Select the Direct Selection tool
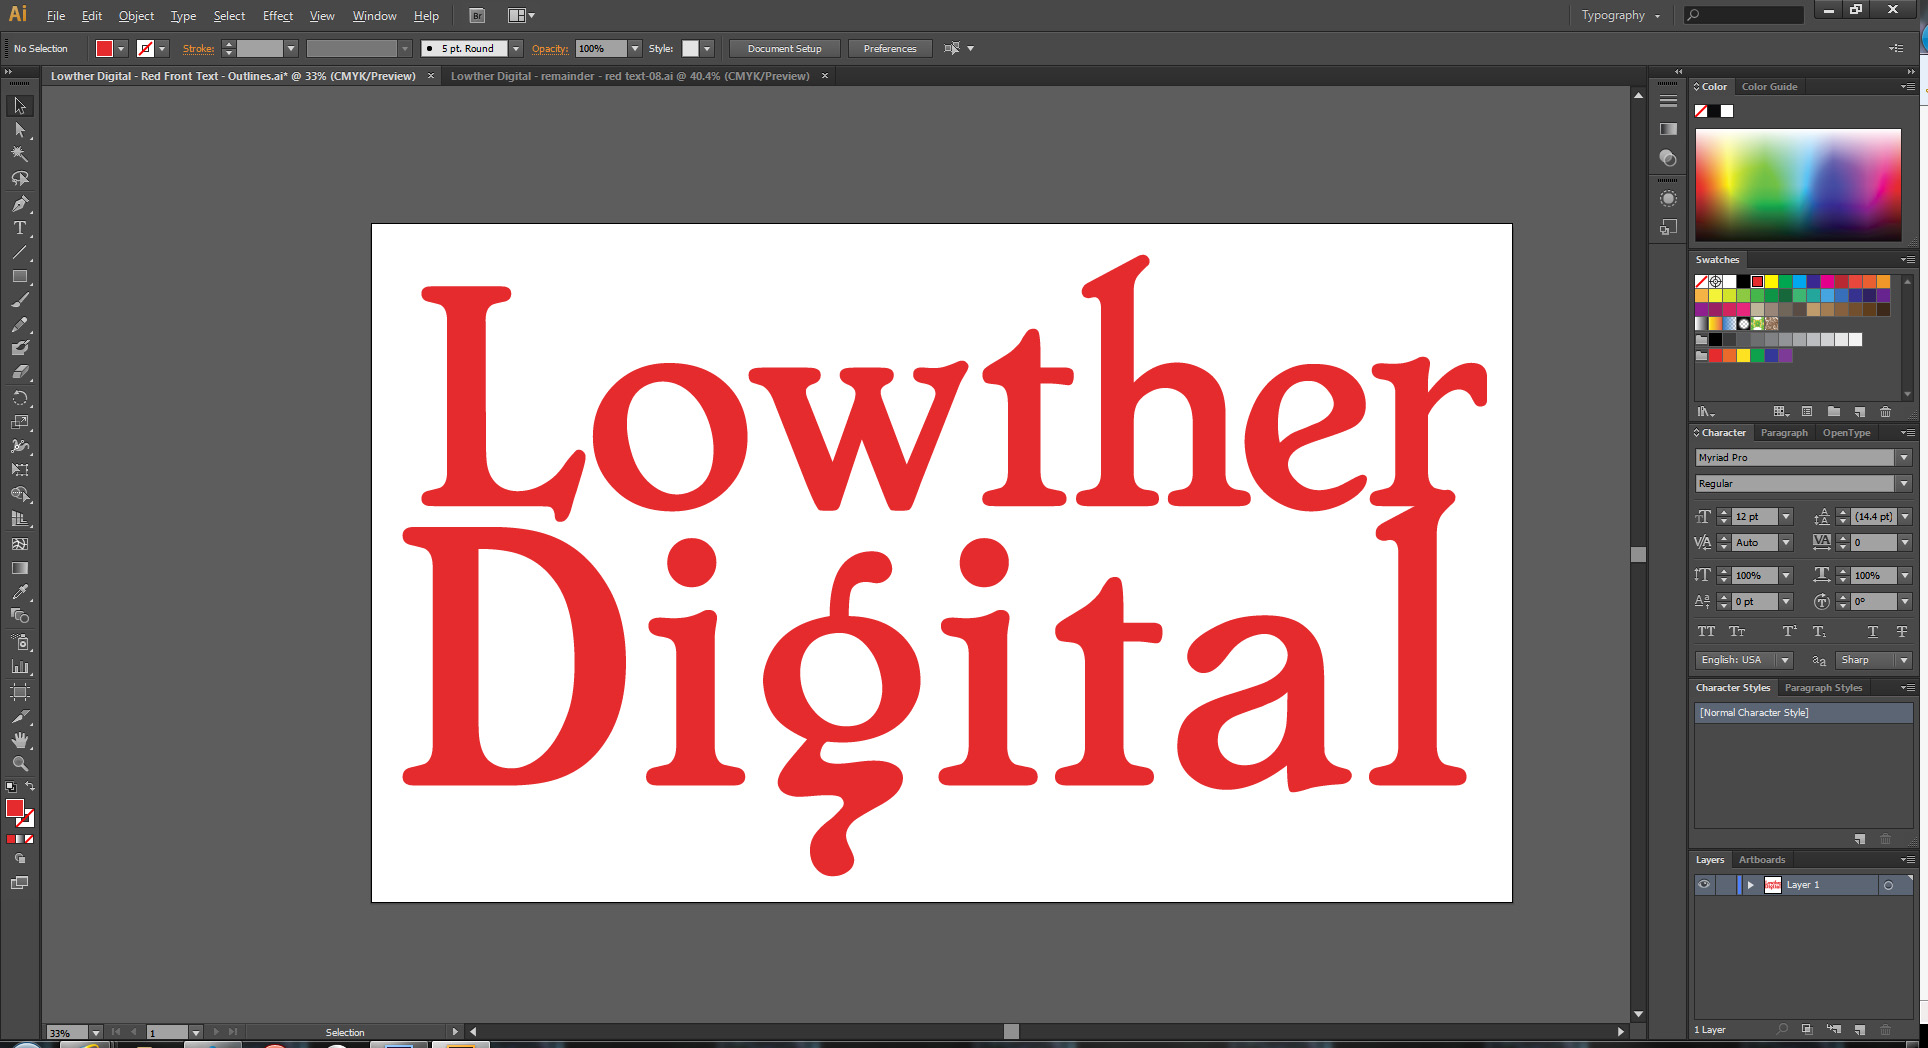1928x1048 pixels. (20, 130)
